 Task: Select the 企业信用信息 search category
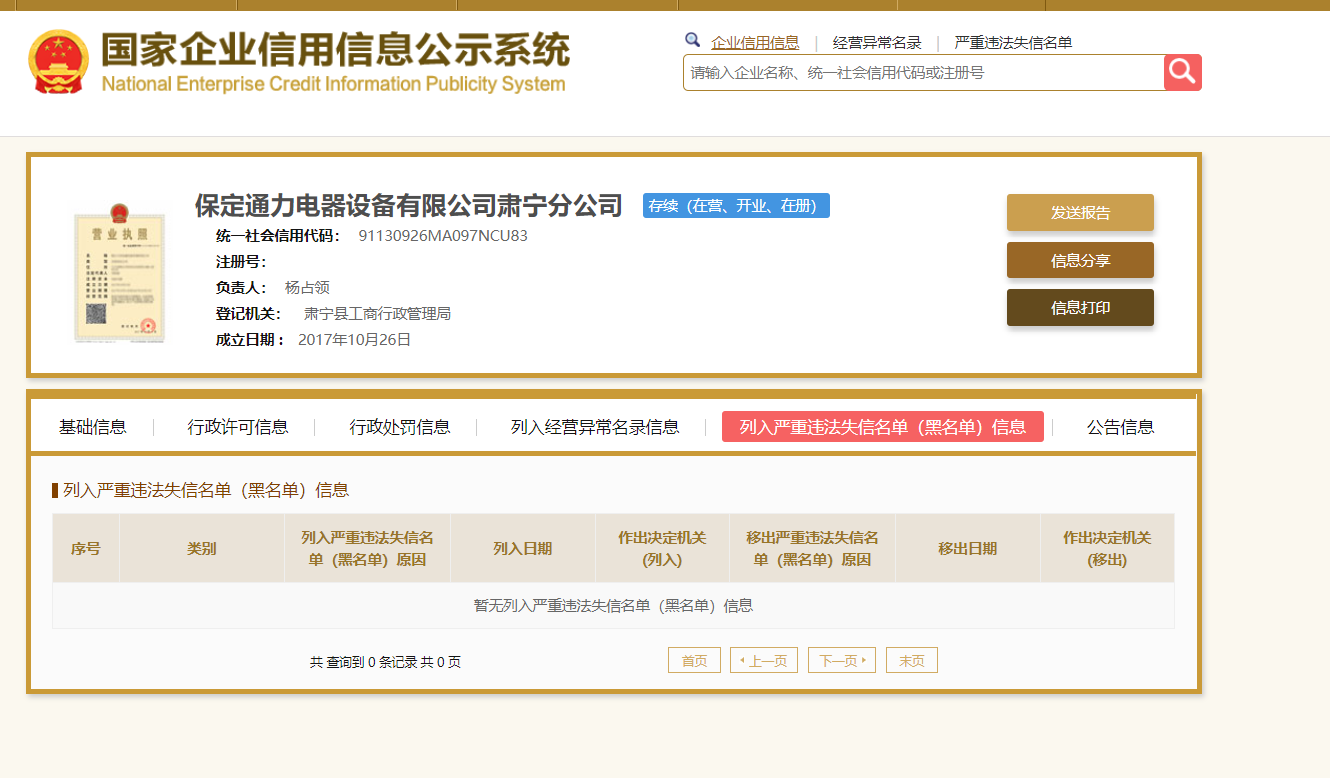(x=755, y=42)
